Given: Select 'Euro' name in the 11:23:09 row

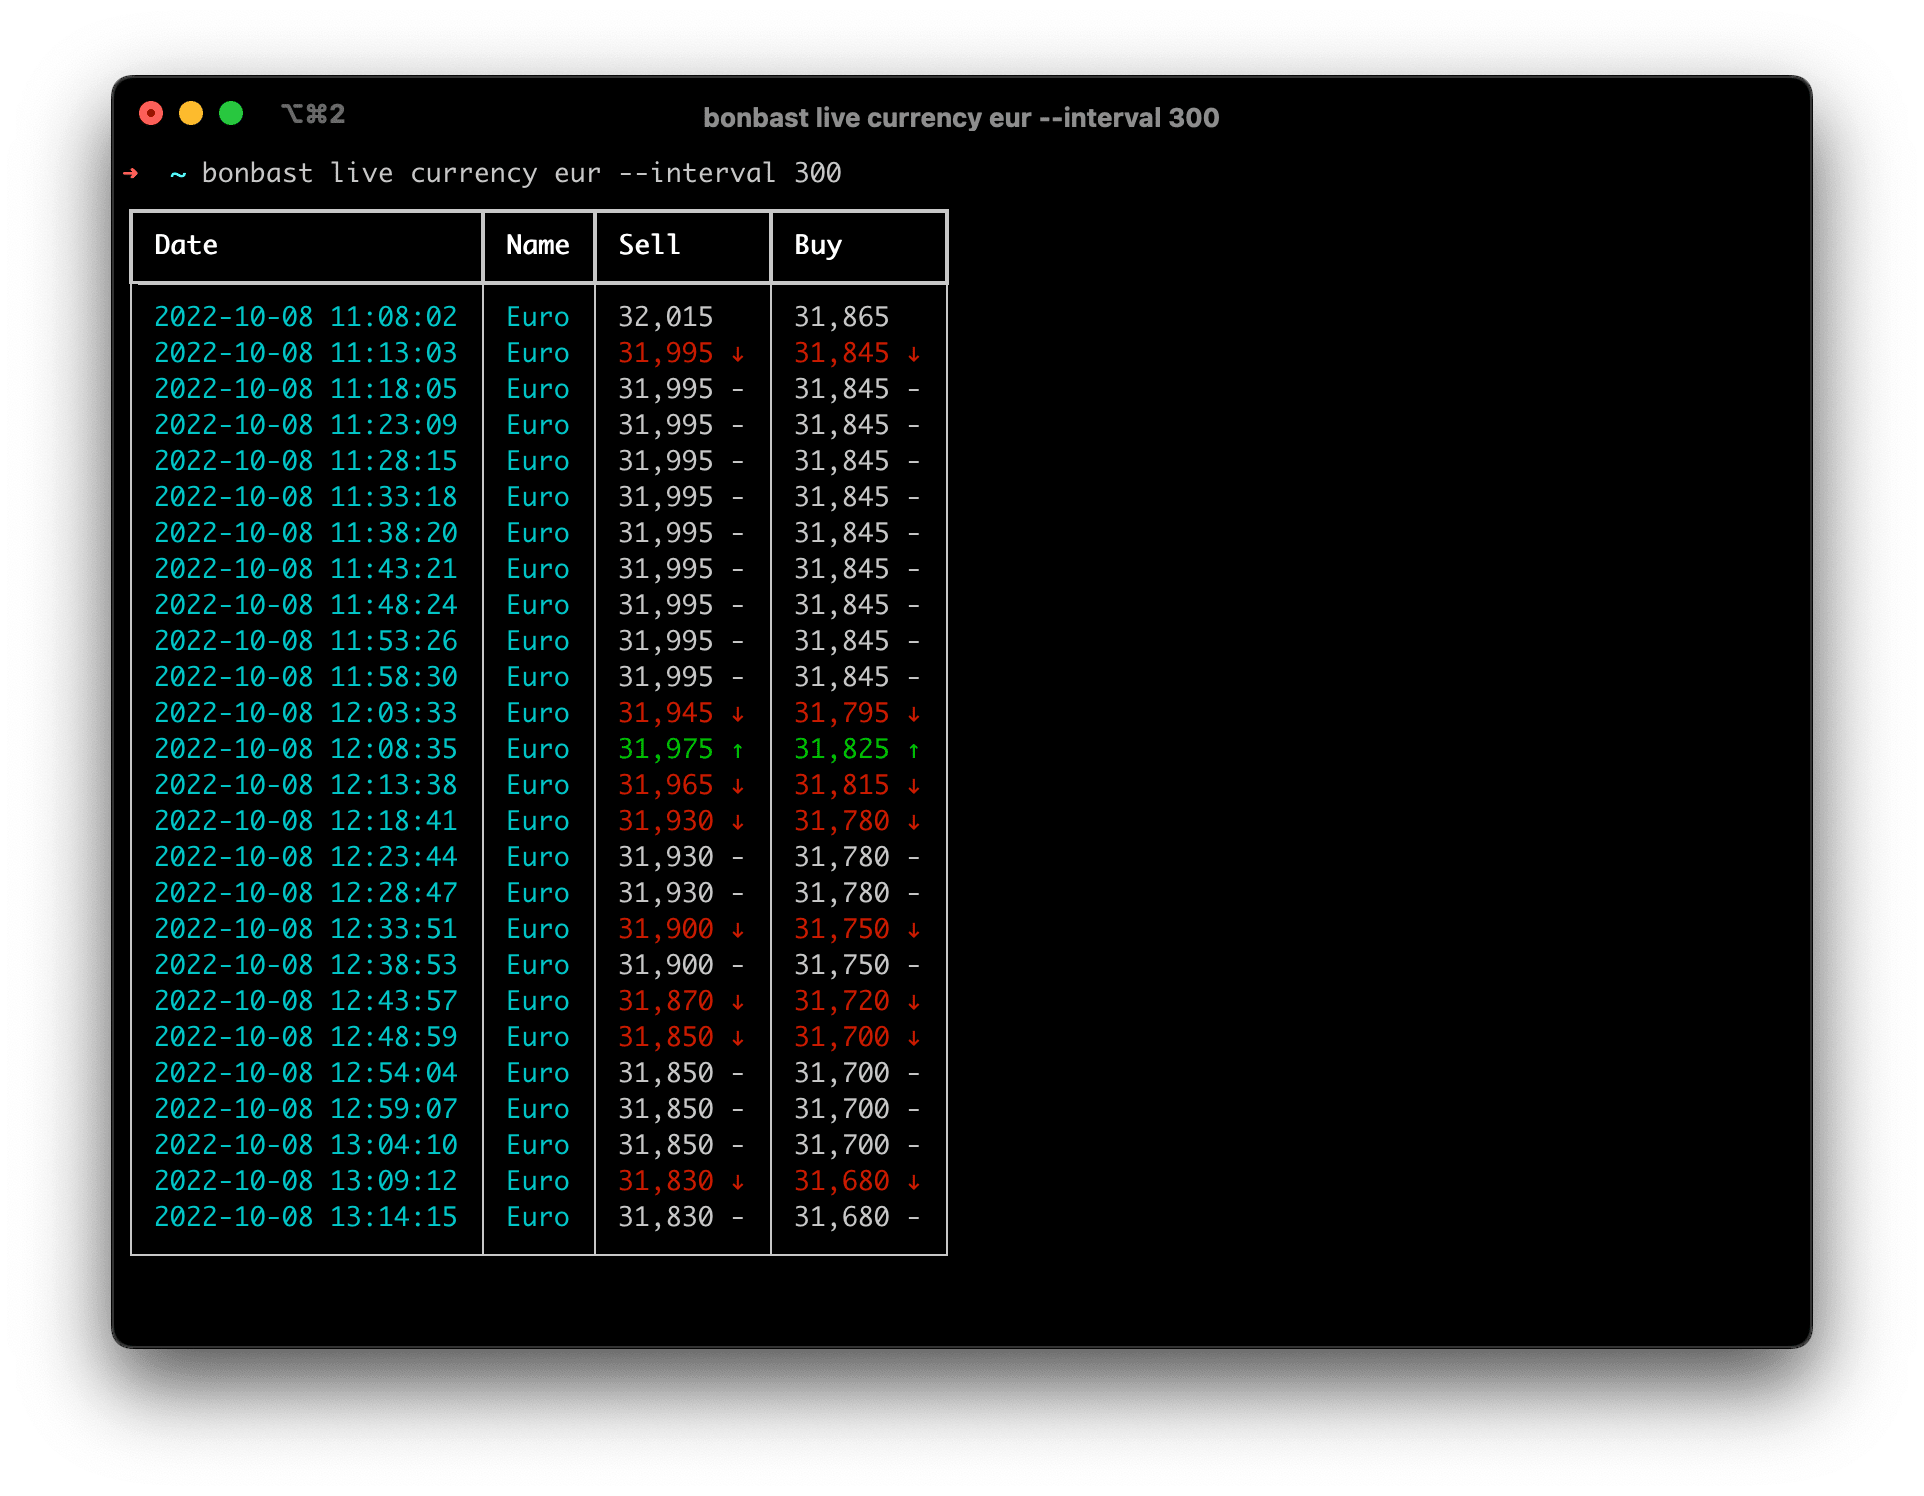Looking at the screenshot, I should [x=538, y=425].
